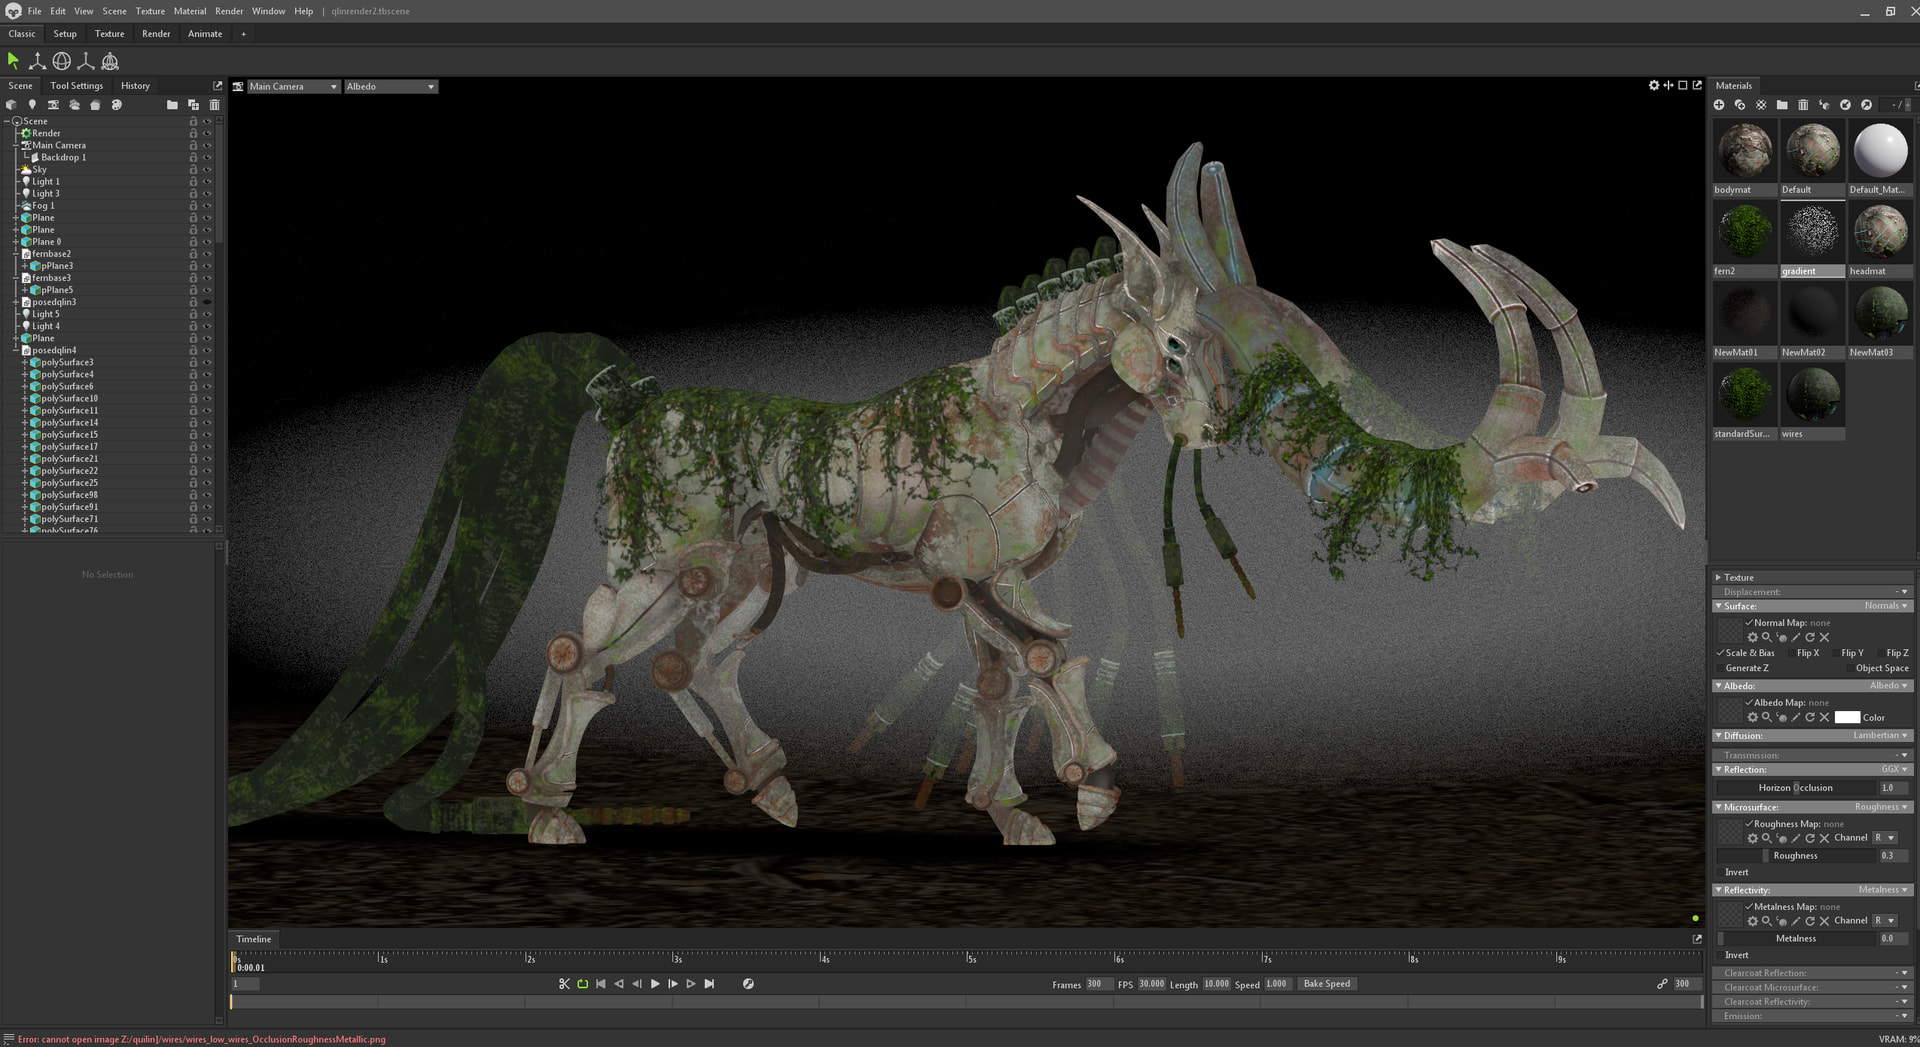The width and height of the screenshot is (1920, 1047).
Task: Hide the Sky object with eye icon
Action: (x=208, y=170)
